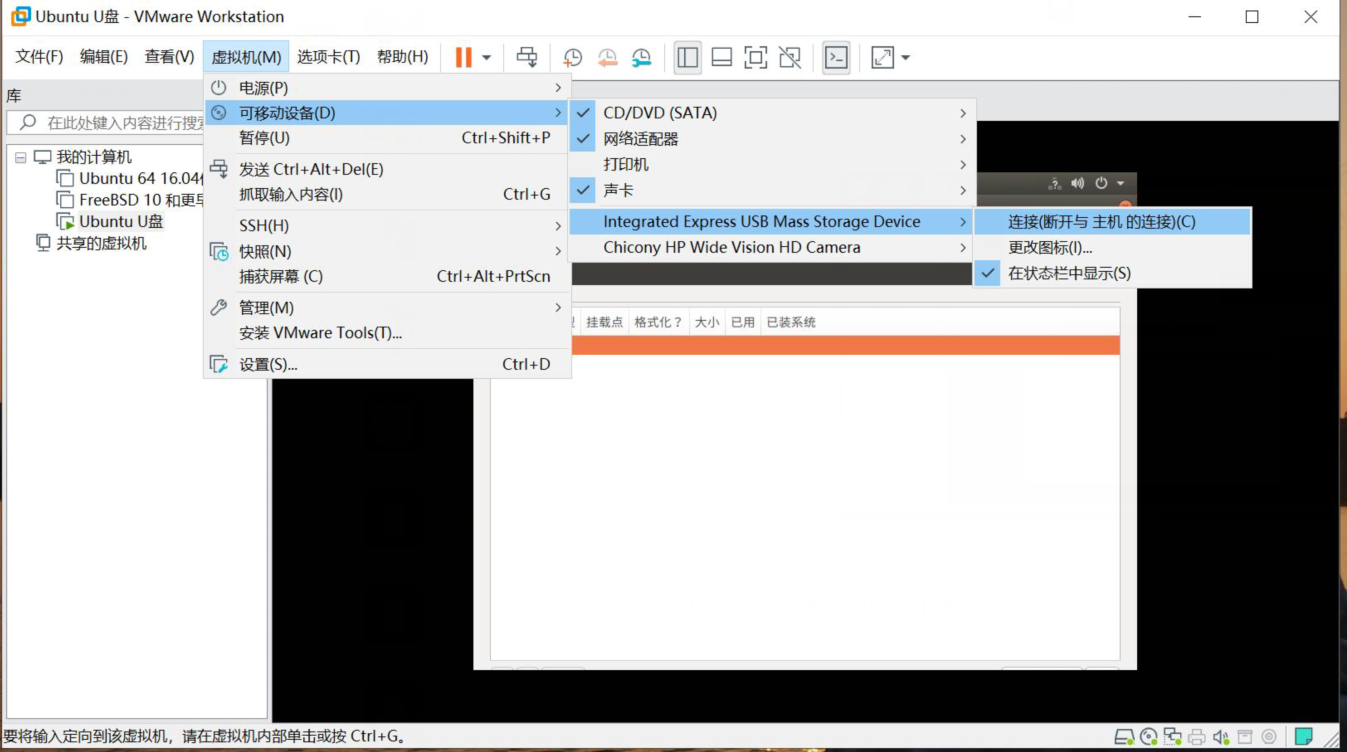This screenshot has width=1347, height=752.
Task: Toggle the library sidebar toolbar icon
Action: click(x=688, y=57)
